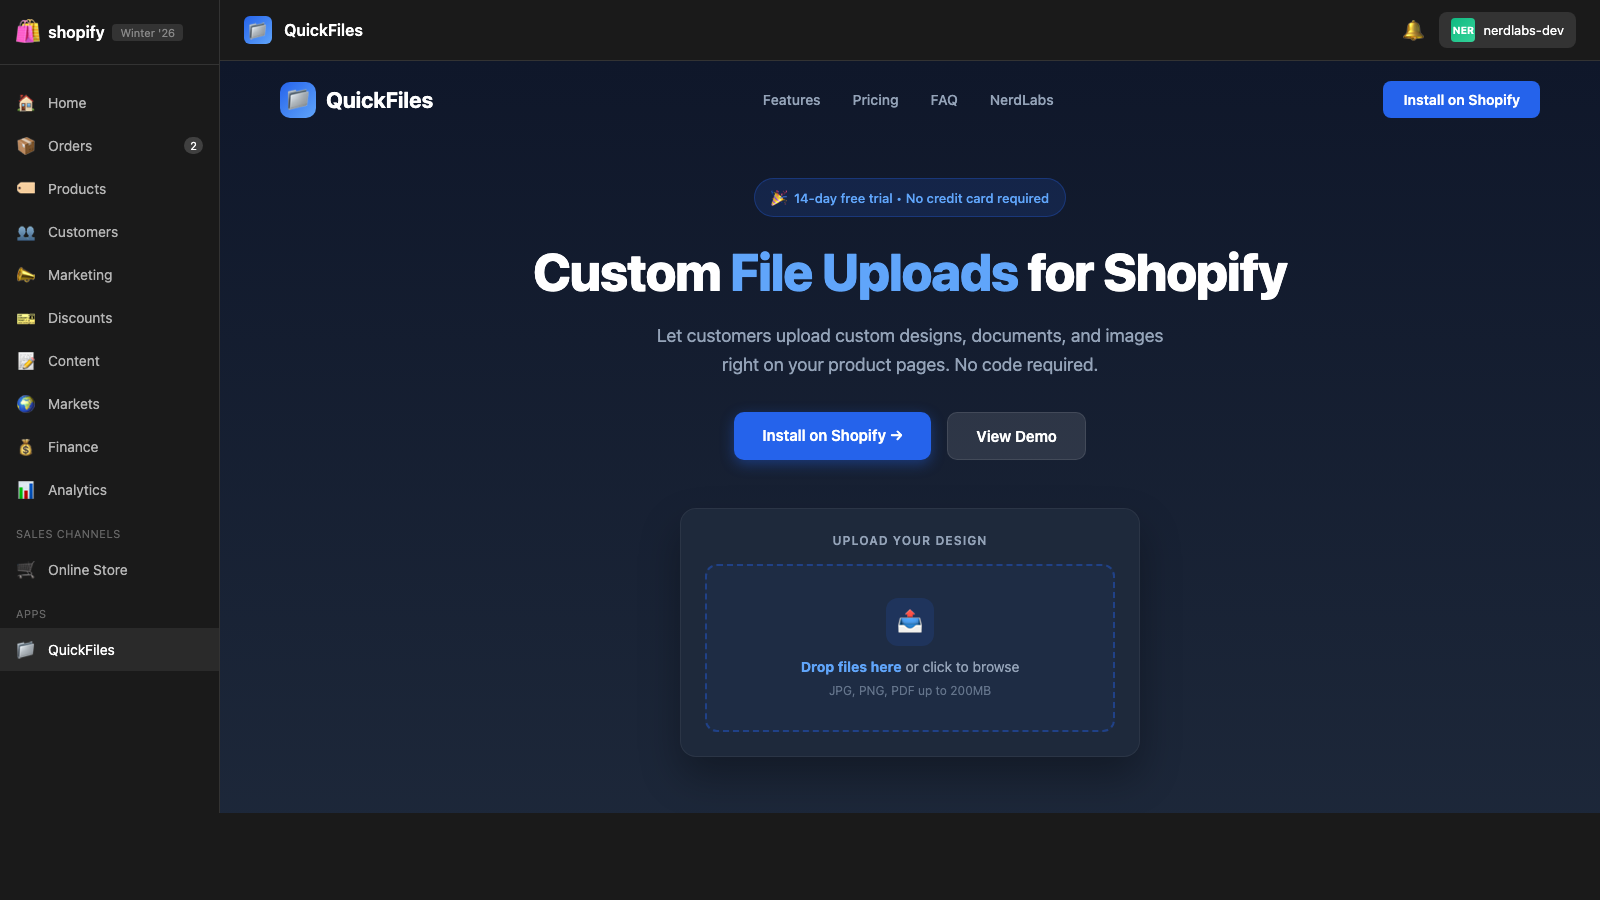This screenshot has width=1600, height=900.
Task: Go to the FAQ link
Action: point(944,100)
